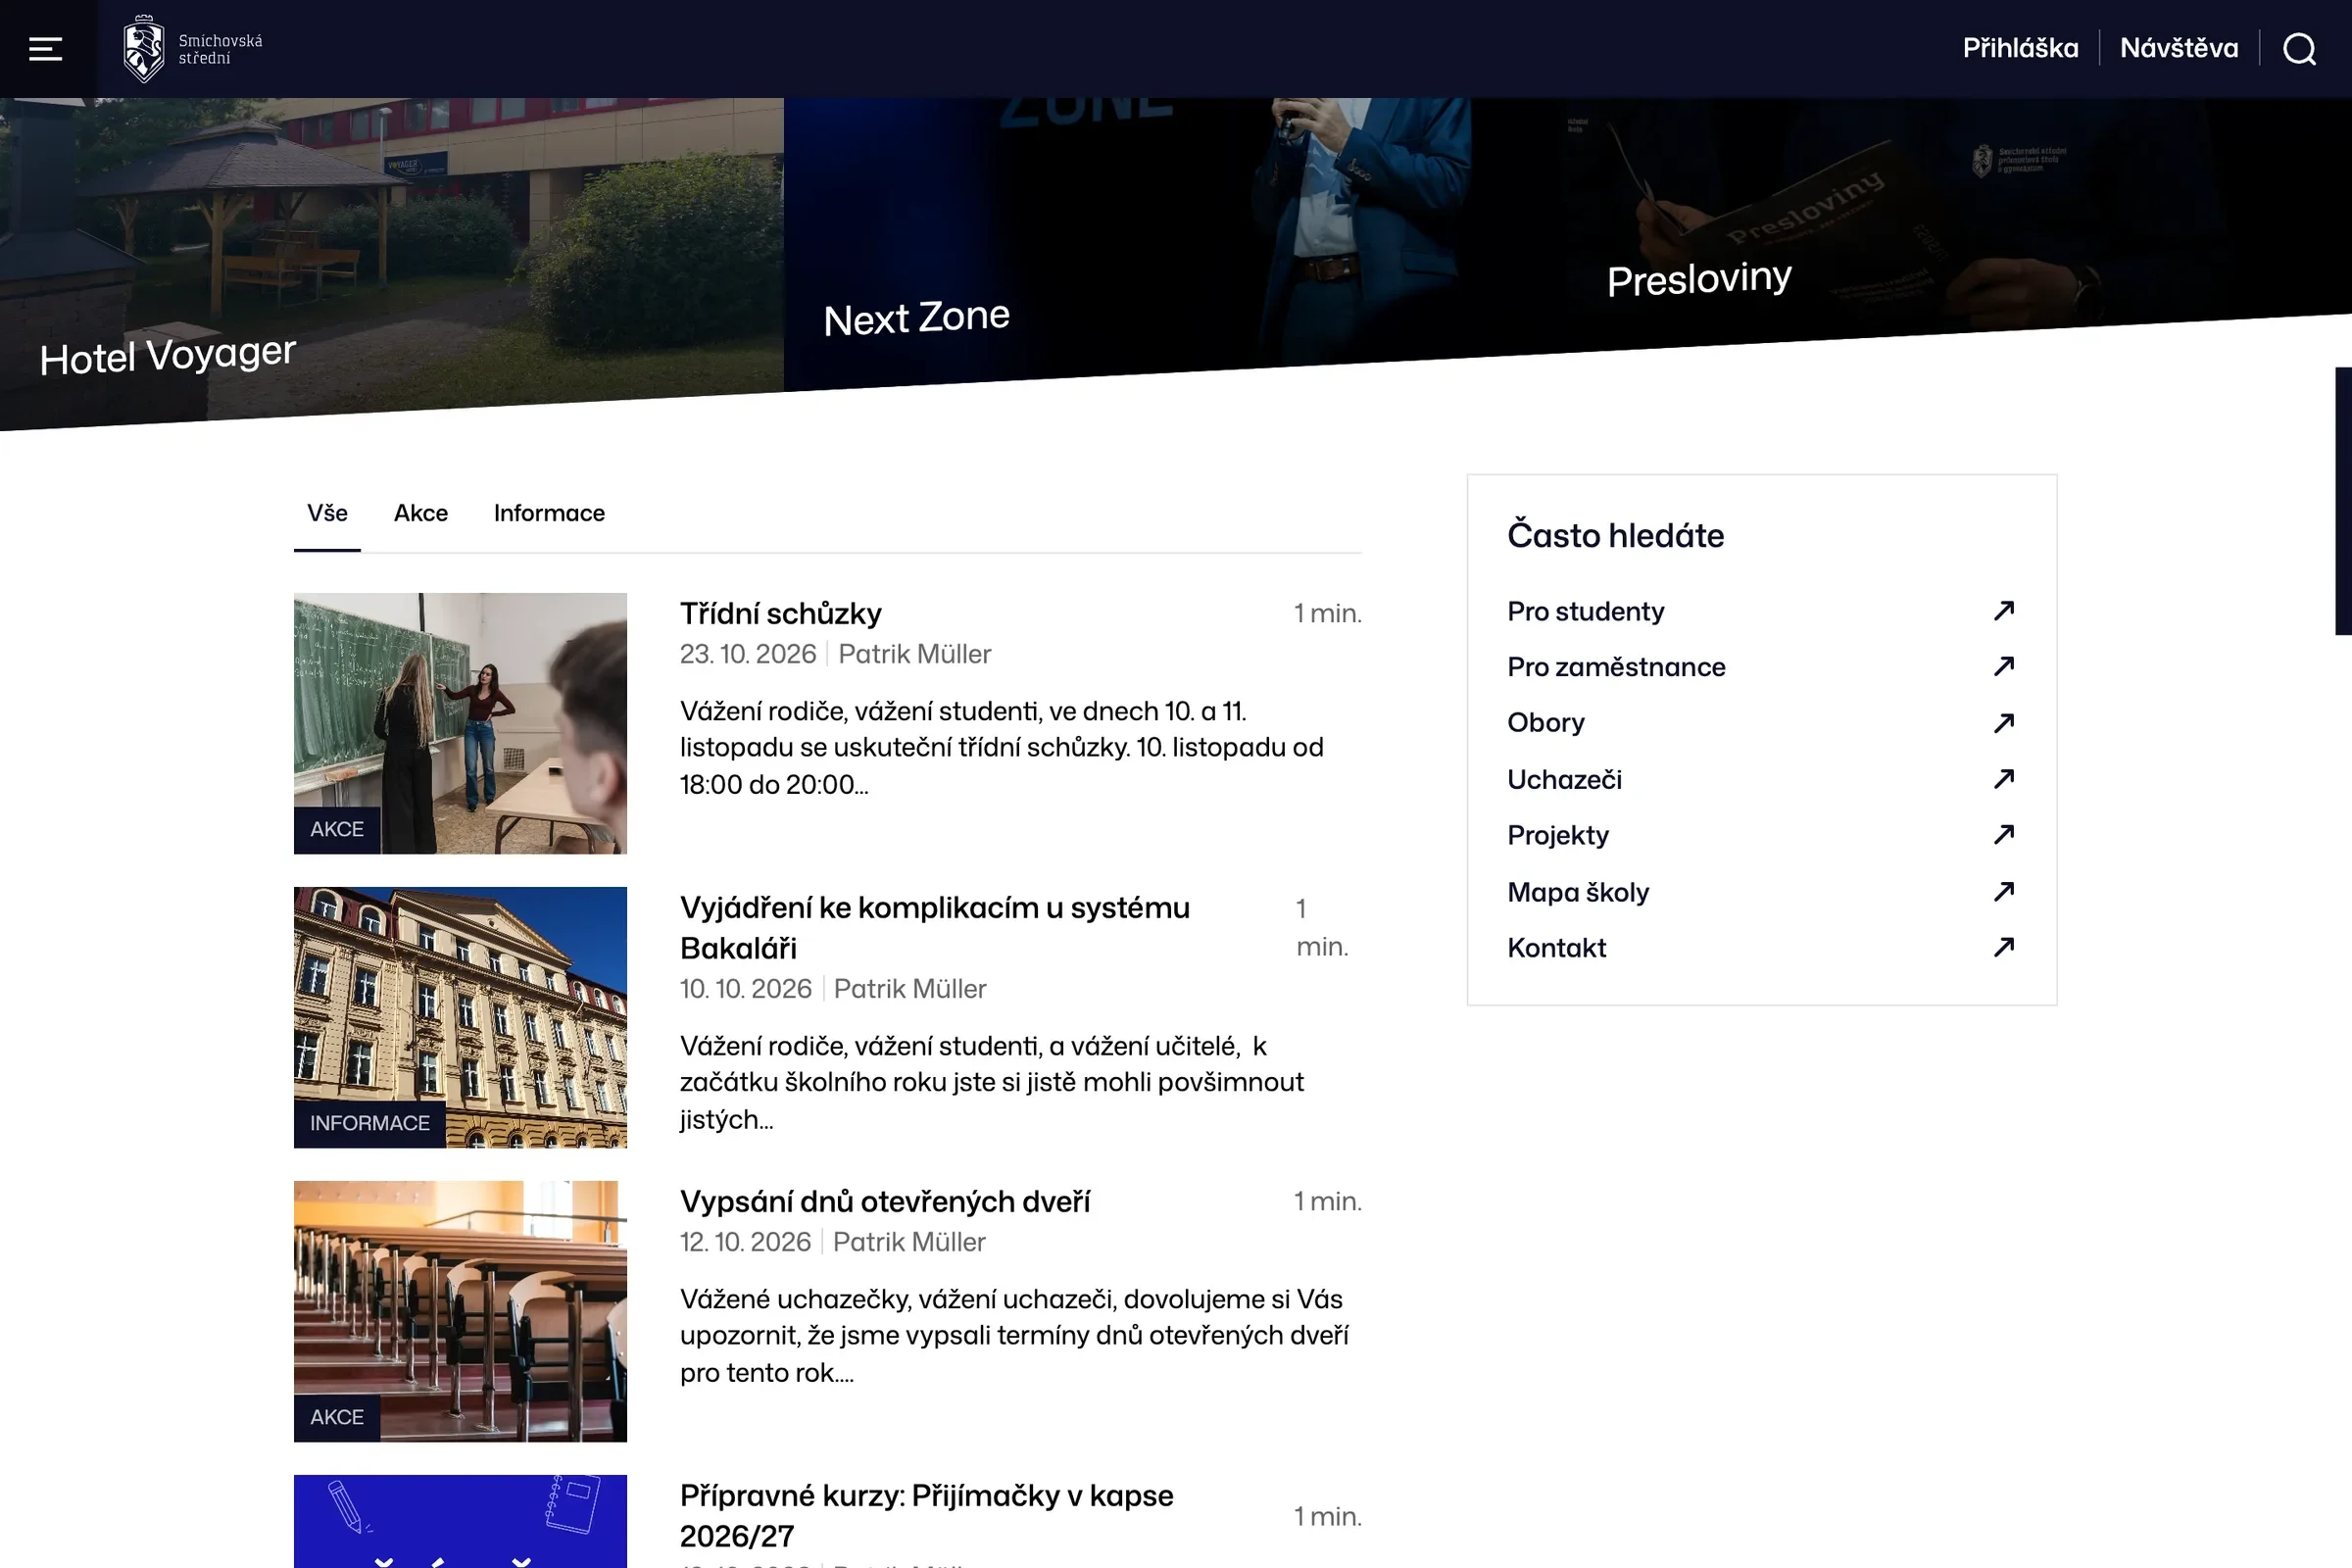Click the dark side tab at right edge
The width and height of the screenshot is (2352, 1568).
click(2343, 501)
